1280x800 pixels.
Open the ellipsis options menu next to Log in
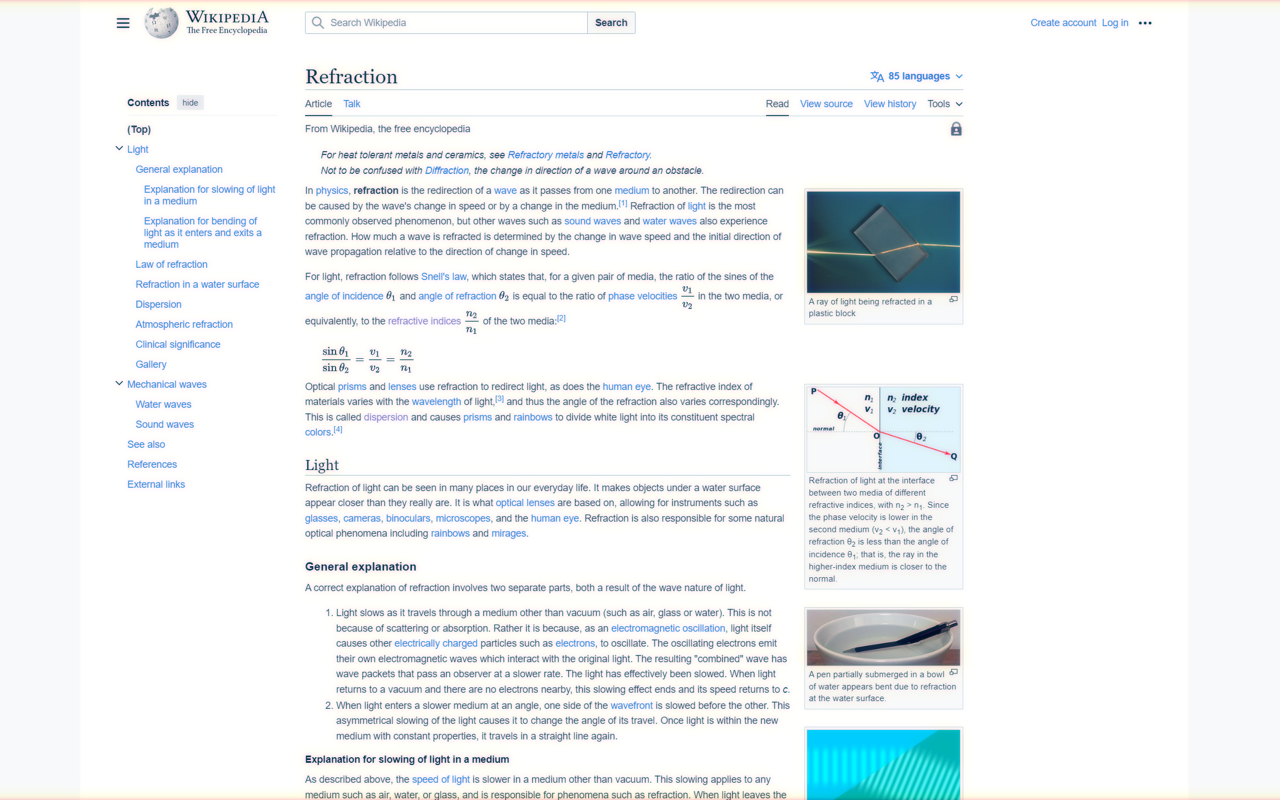click(x=1145, y=22)
